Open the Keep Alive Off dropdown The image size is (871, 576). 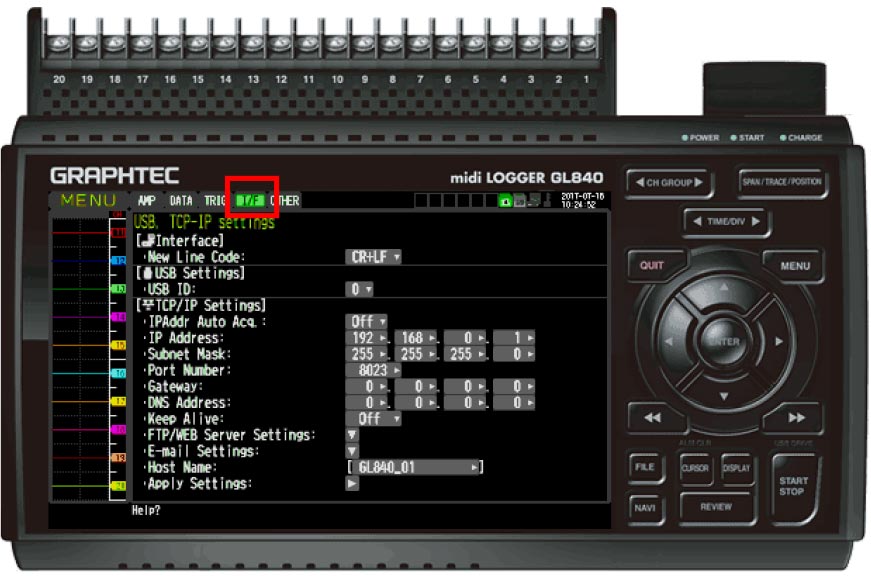pos(373,419)
